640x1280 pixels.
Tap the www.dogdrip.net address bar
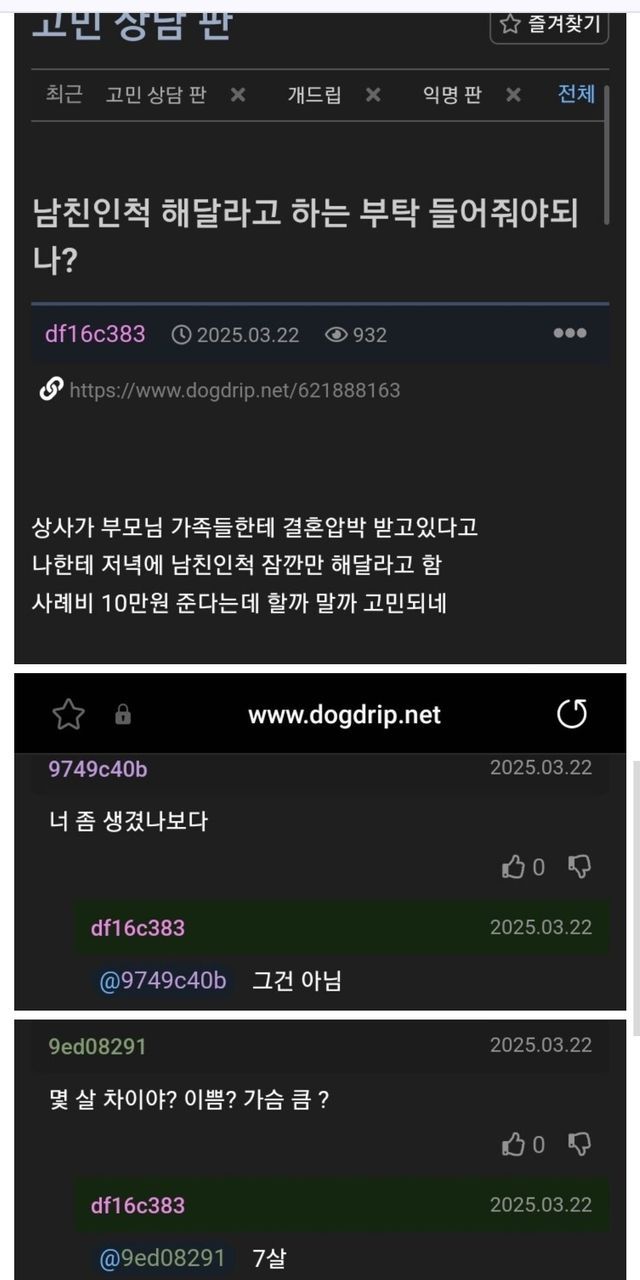point(344,715)
